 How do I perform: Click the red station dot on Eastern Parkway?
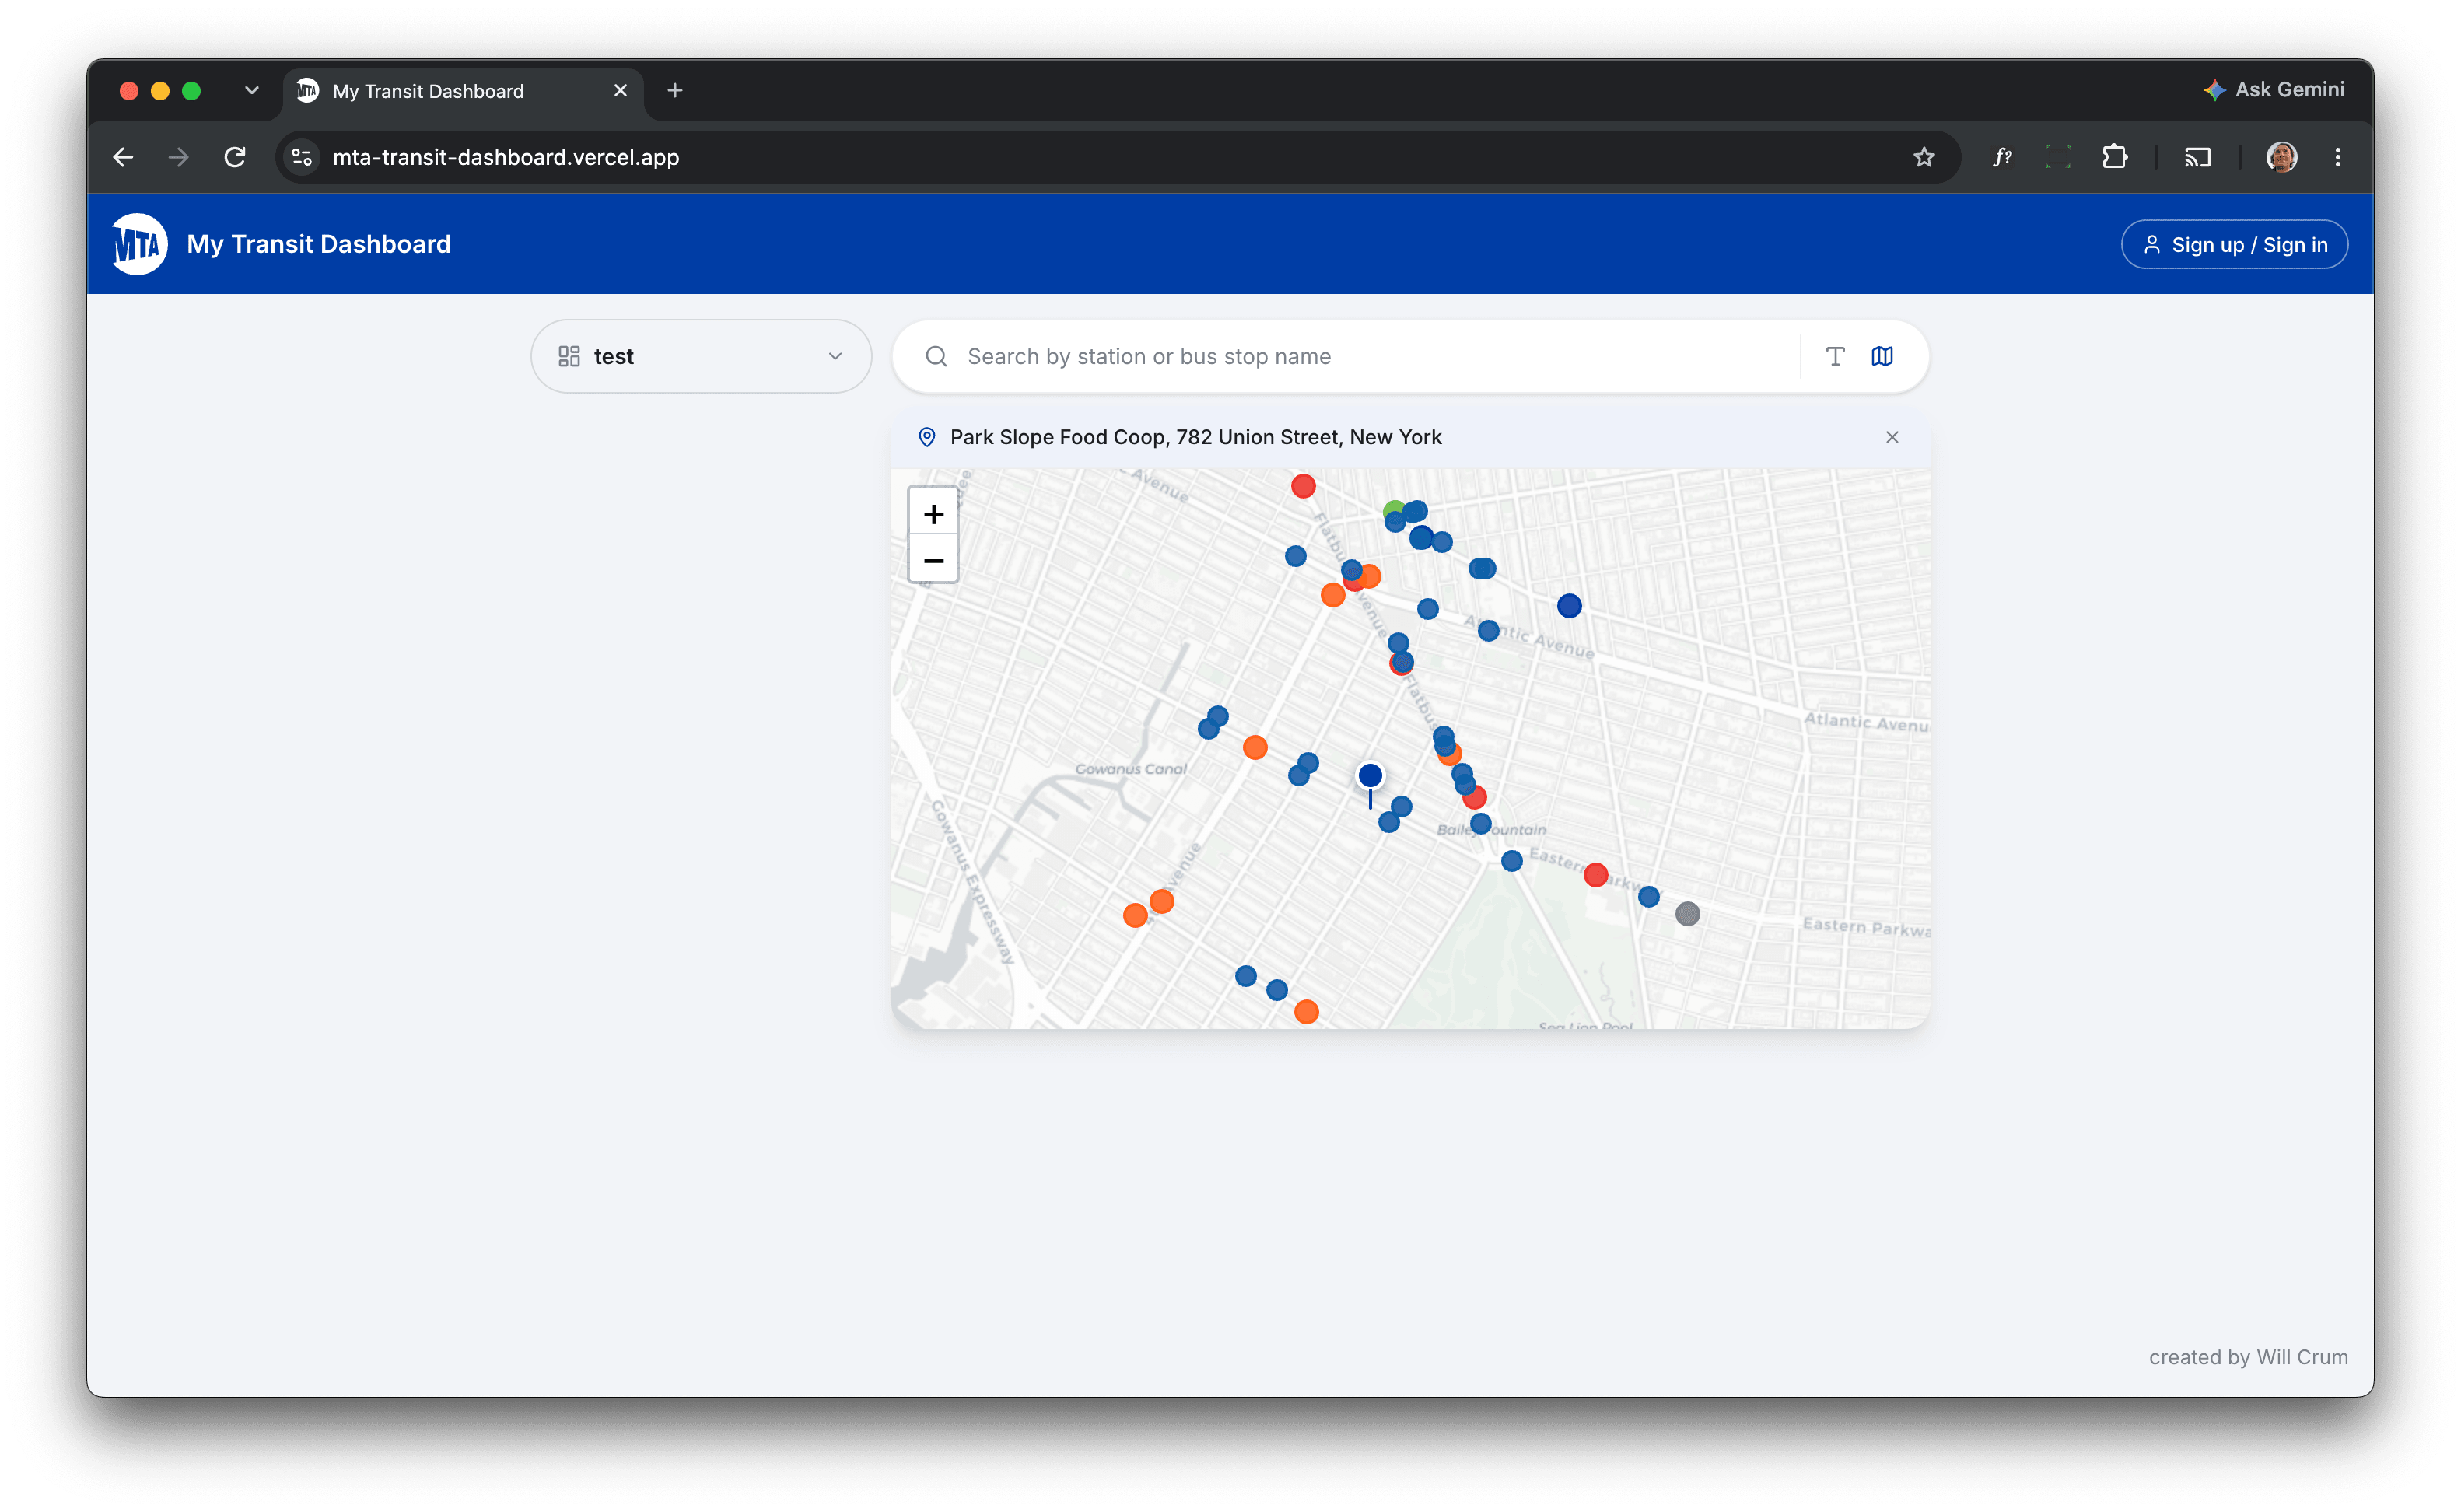coord(1595,876)
